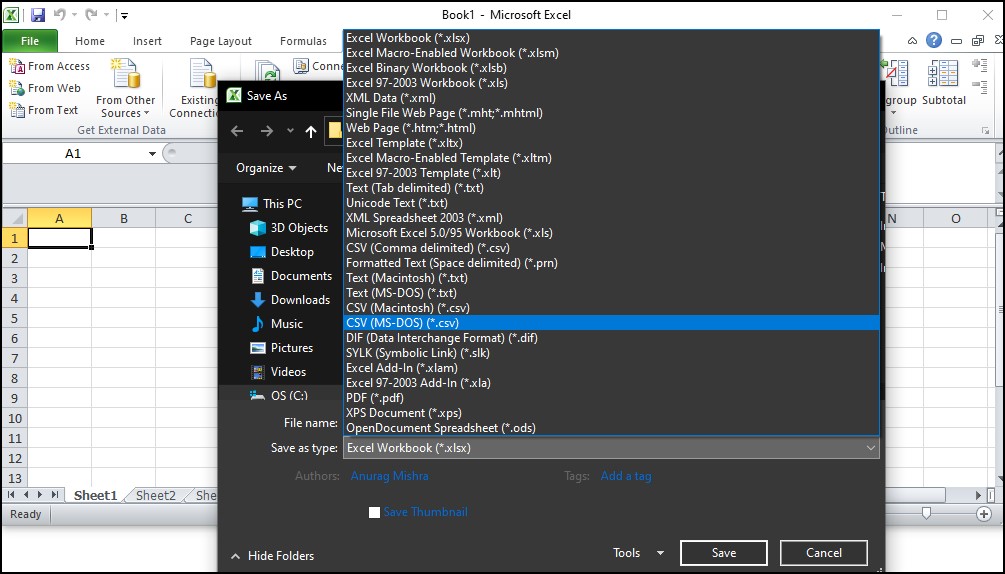Open the File tab
The image size is (1005, 574).
pyautogui.click(x=30, y=41)
